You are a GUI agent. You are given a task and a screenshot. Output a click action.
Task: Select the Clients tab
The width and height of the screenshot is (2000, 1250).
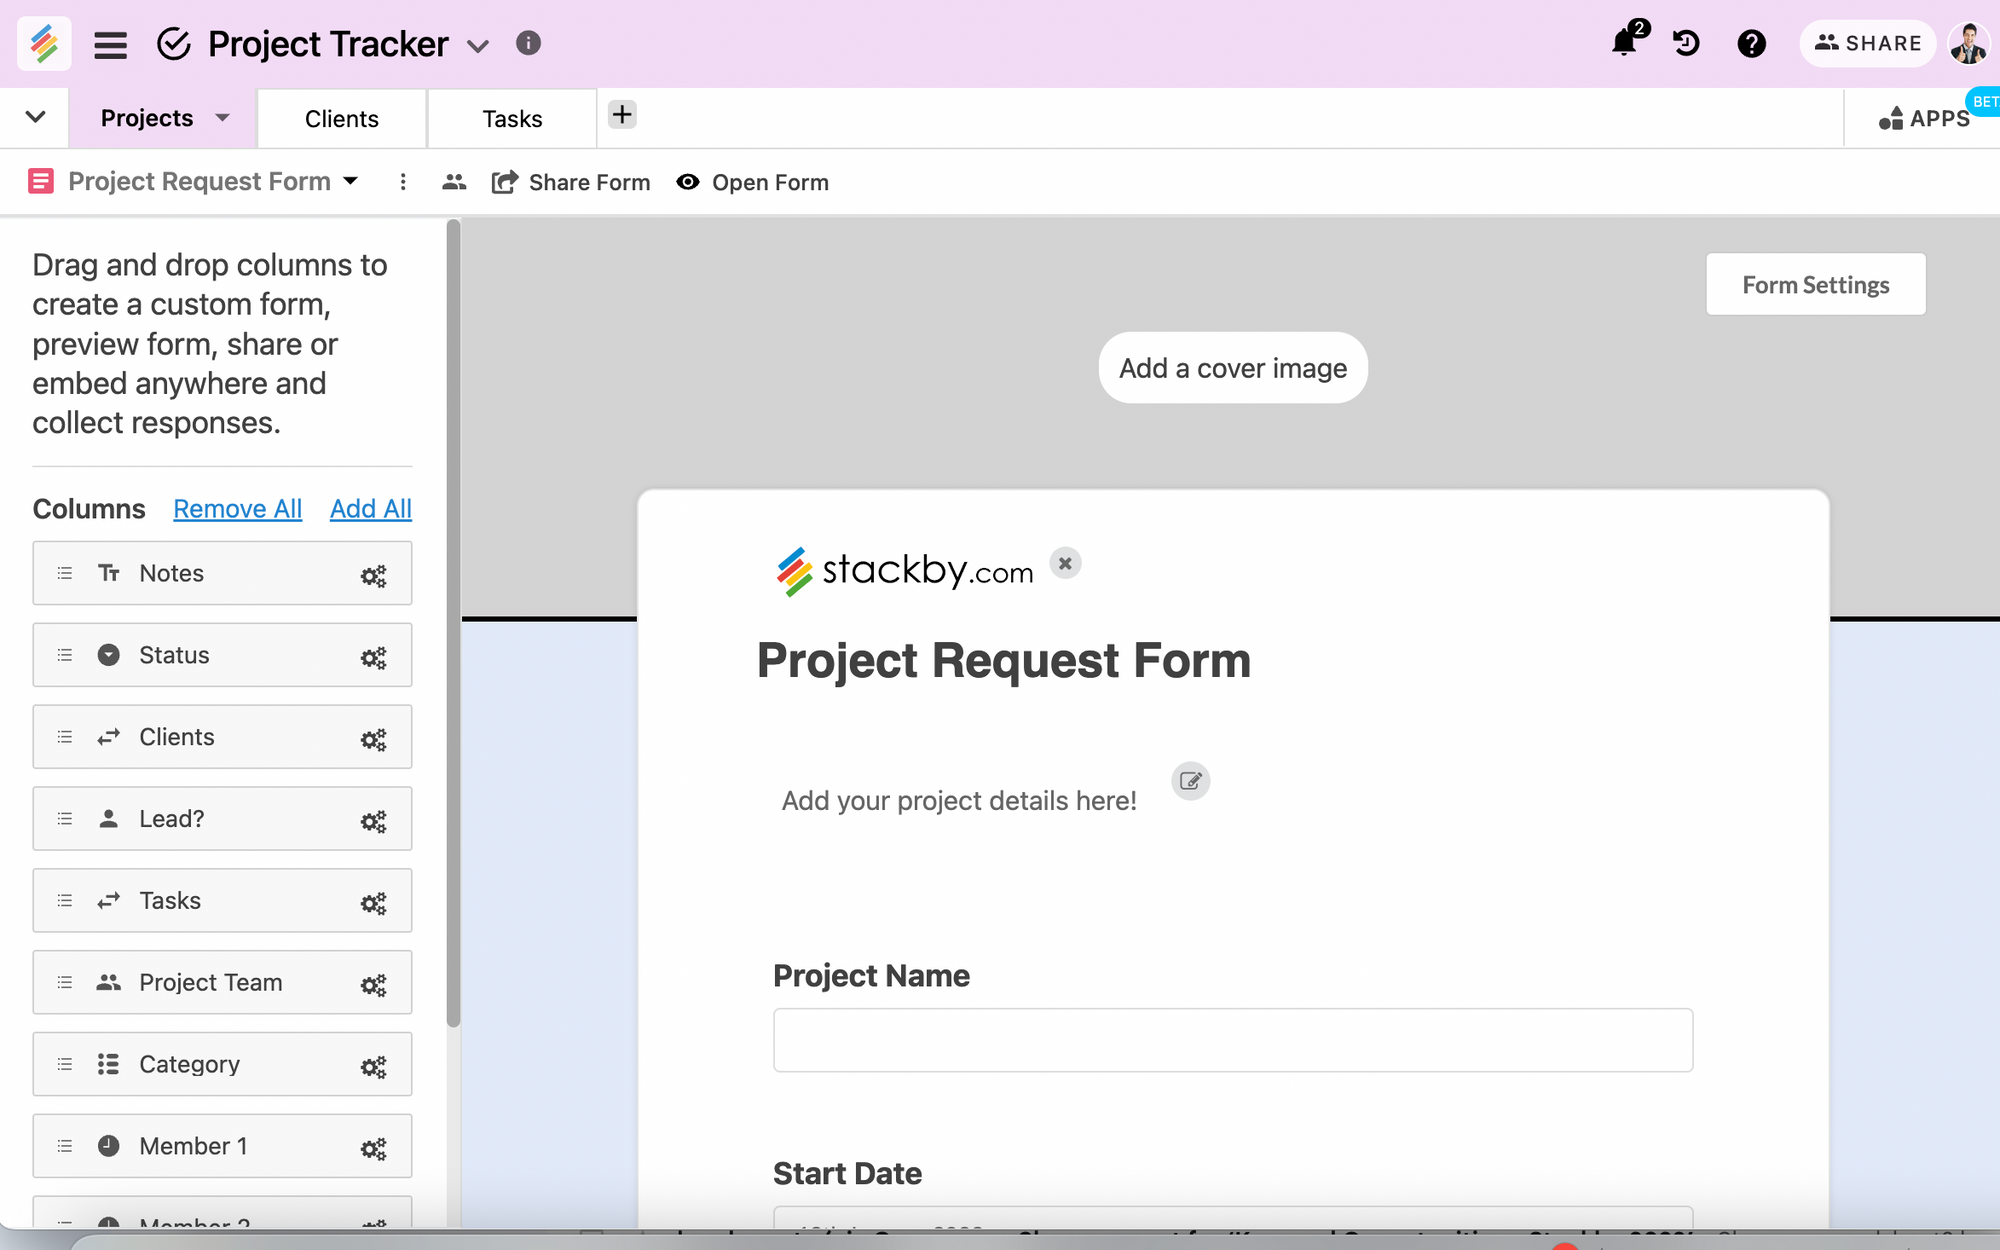[341, 118]
